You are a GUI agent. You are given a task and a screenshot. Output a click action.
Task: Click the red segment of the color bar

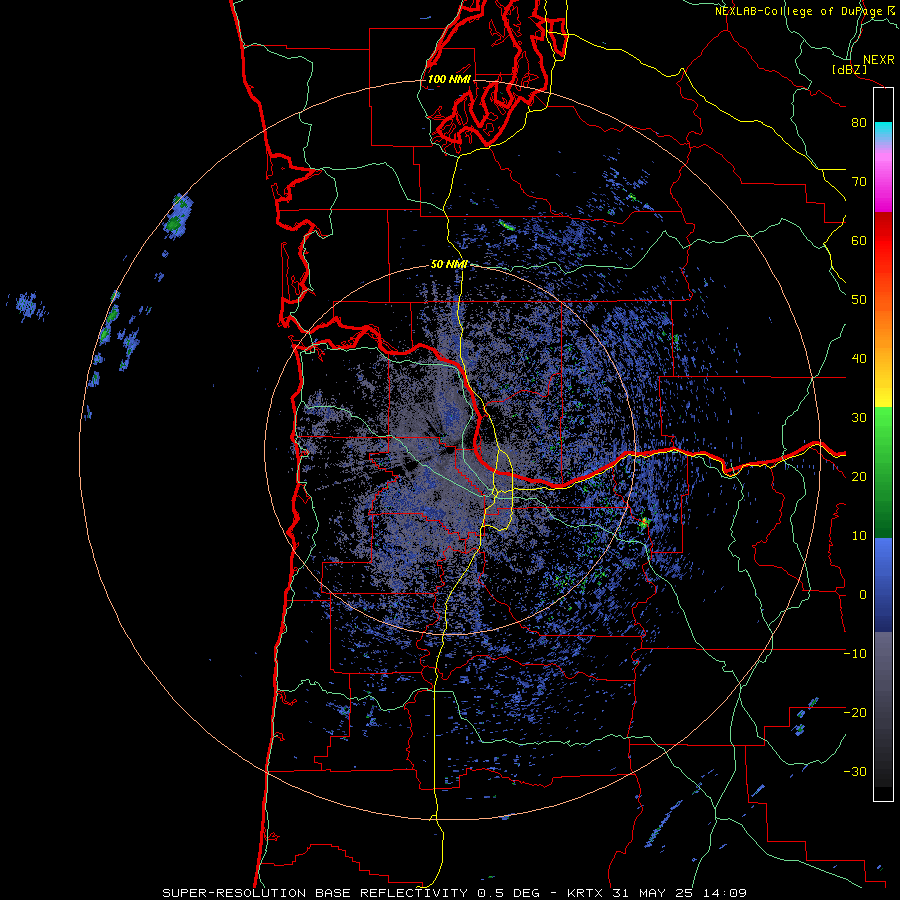(x=883, y=241)
